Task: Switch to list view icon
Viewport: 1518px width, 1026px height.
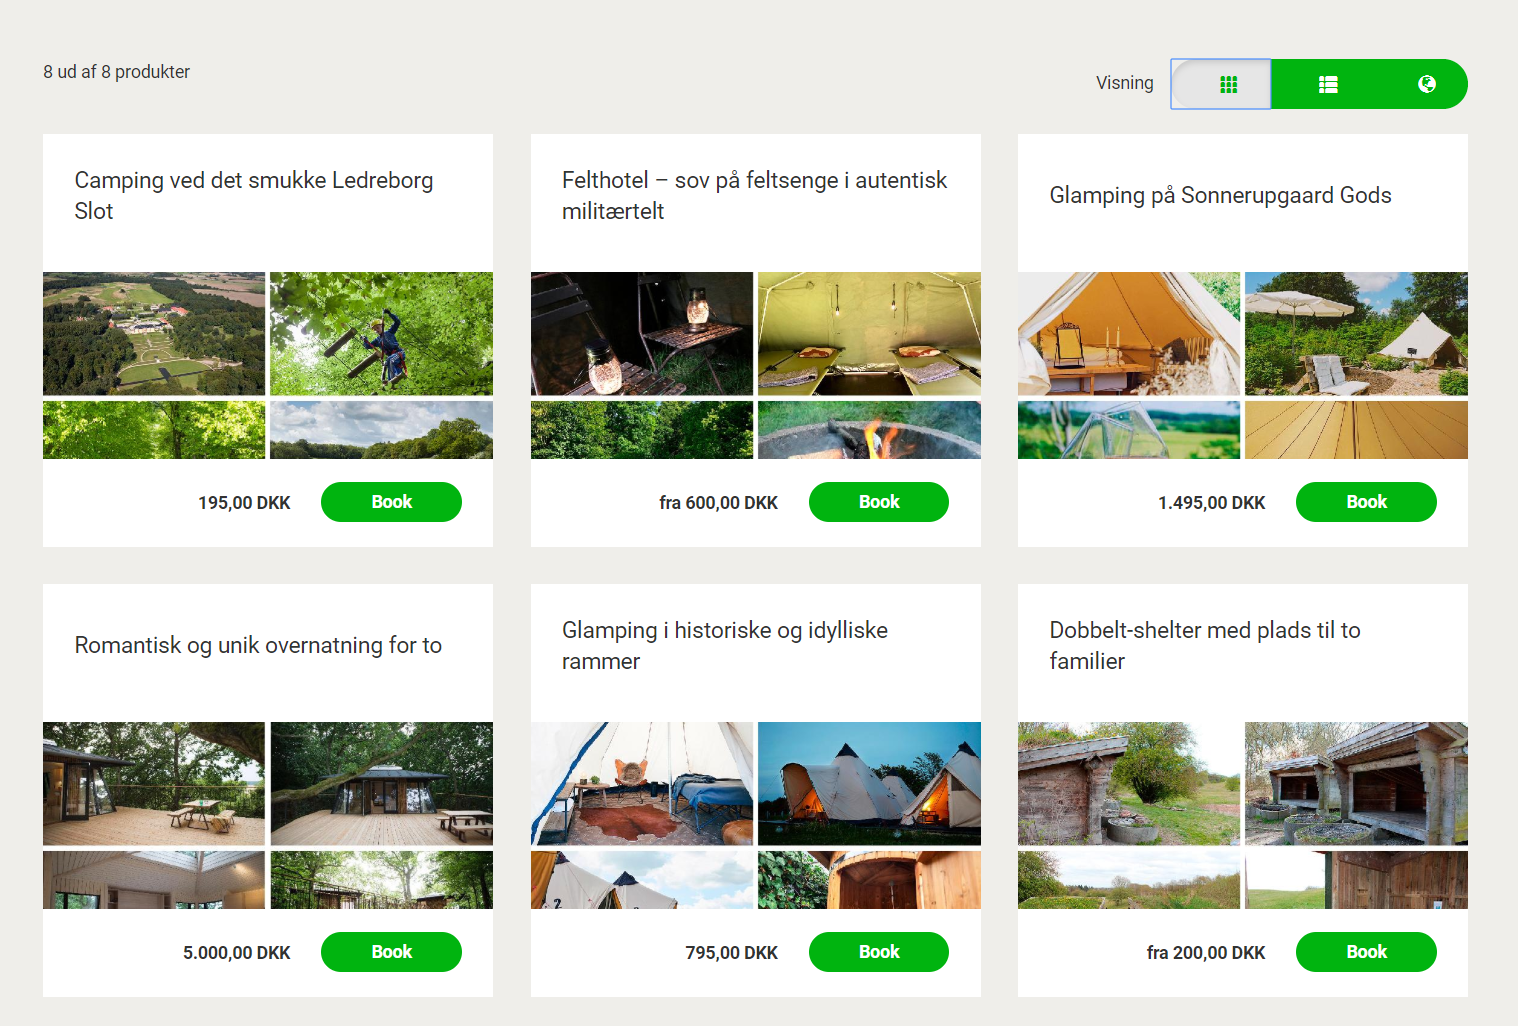Action: [x=1328, y=85]
